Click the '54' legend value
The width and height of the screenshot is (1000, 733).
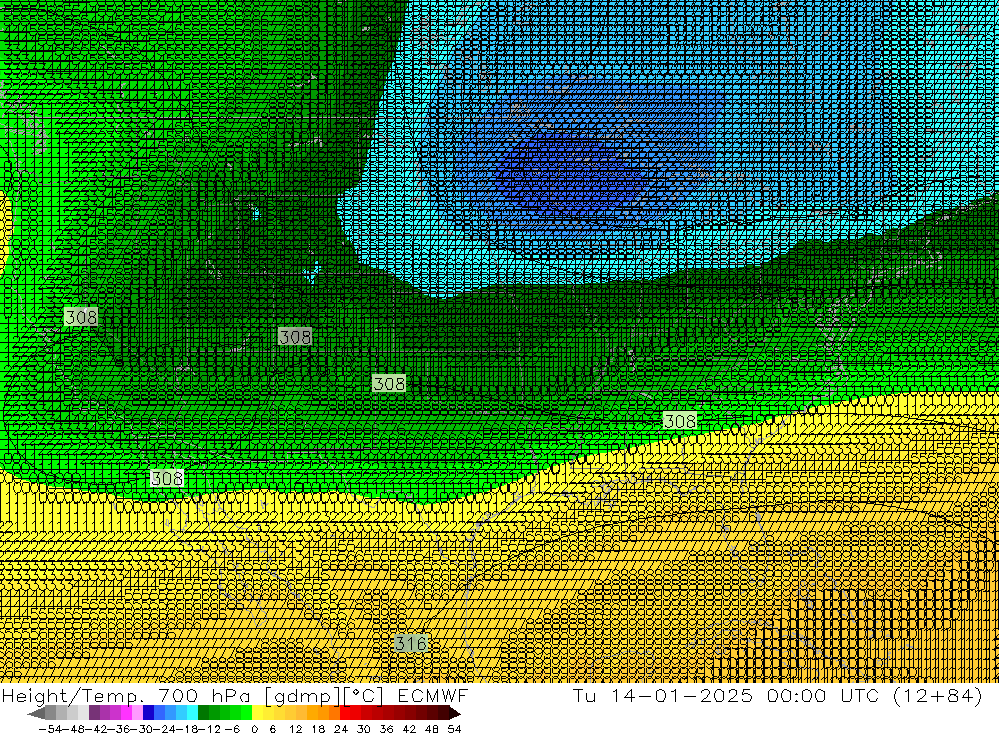point(454,729)
